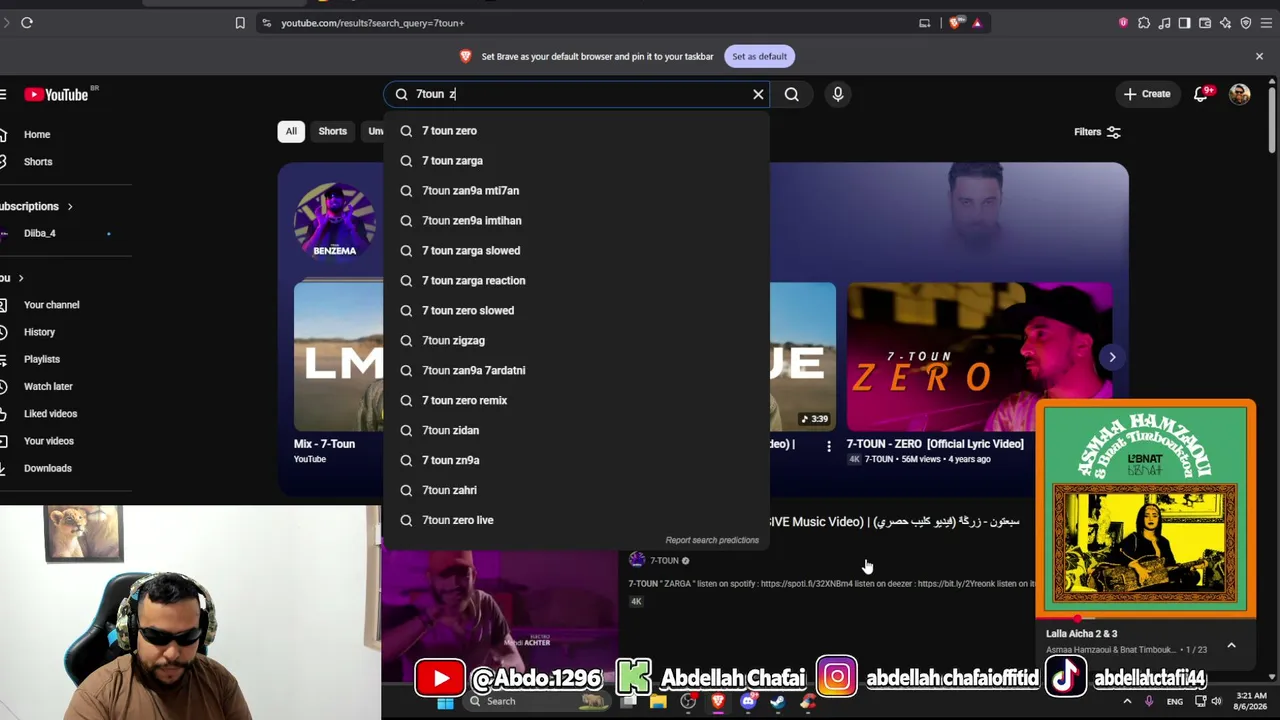The image size is (1280, 720).
Task: Click the pink shield extension icon
Action: [1123, 23]
